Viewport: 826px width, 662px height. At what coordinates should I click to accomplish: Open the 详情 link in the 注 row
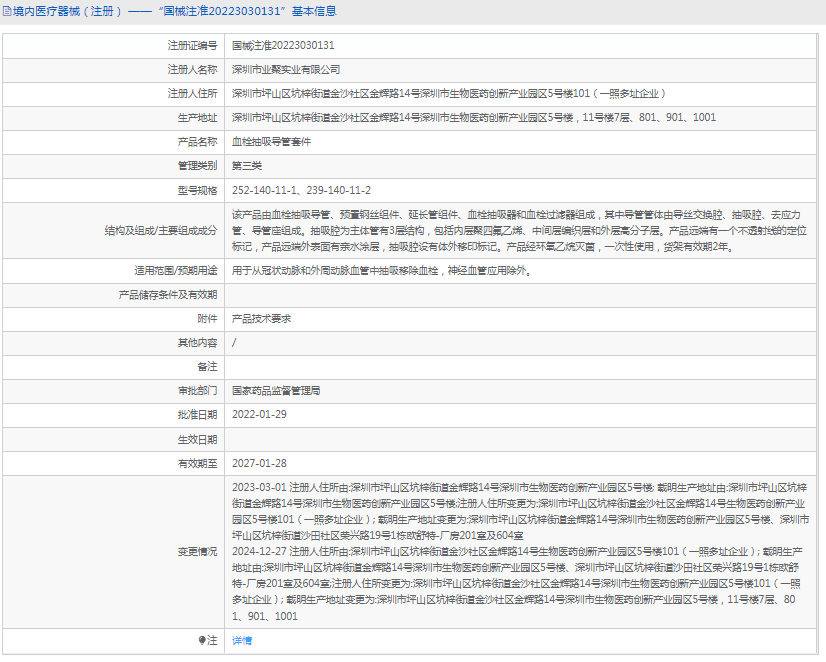point(242,640)
